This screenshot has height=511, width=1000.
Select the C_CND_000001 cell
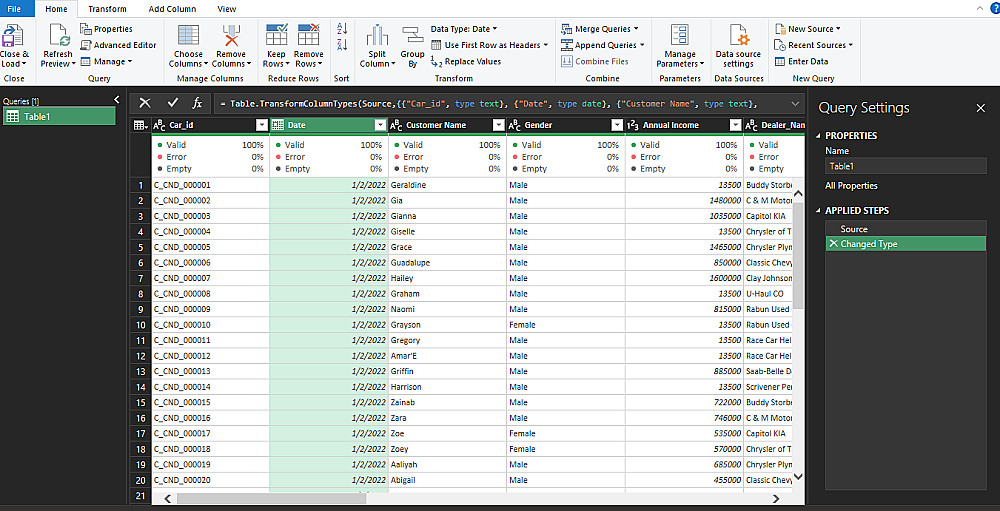tap(210, 185)
